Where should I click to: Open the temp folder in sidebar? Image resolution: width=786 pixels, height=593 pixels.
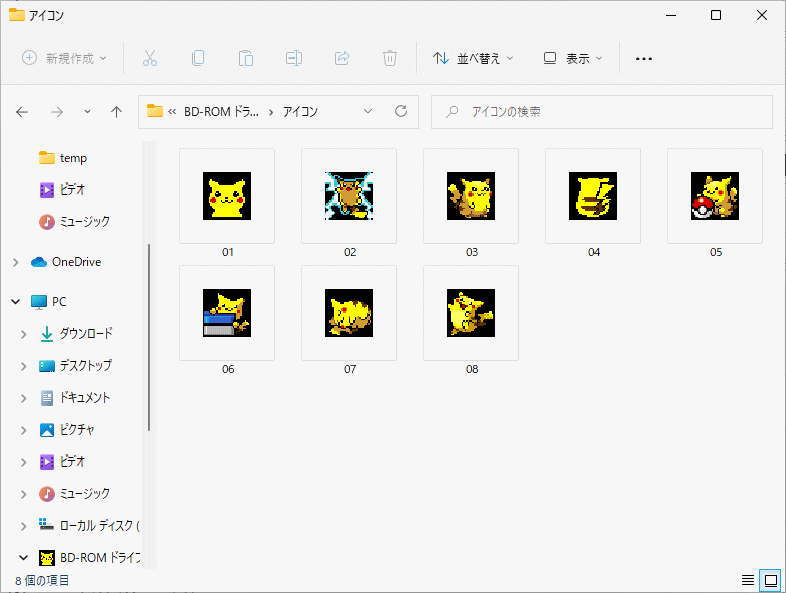(x=63, y=158)
